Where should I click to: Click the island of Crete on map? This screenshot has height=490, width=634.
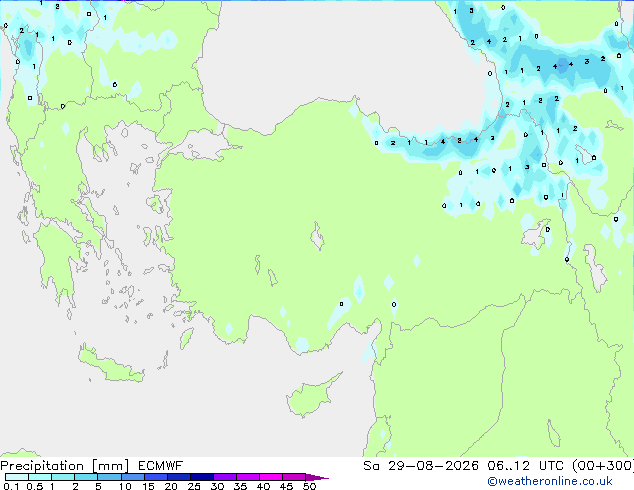click(x=111, y=364)
